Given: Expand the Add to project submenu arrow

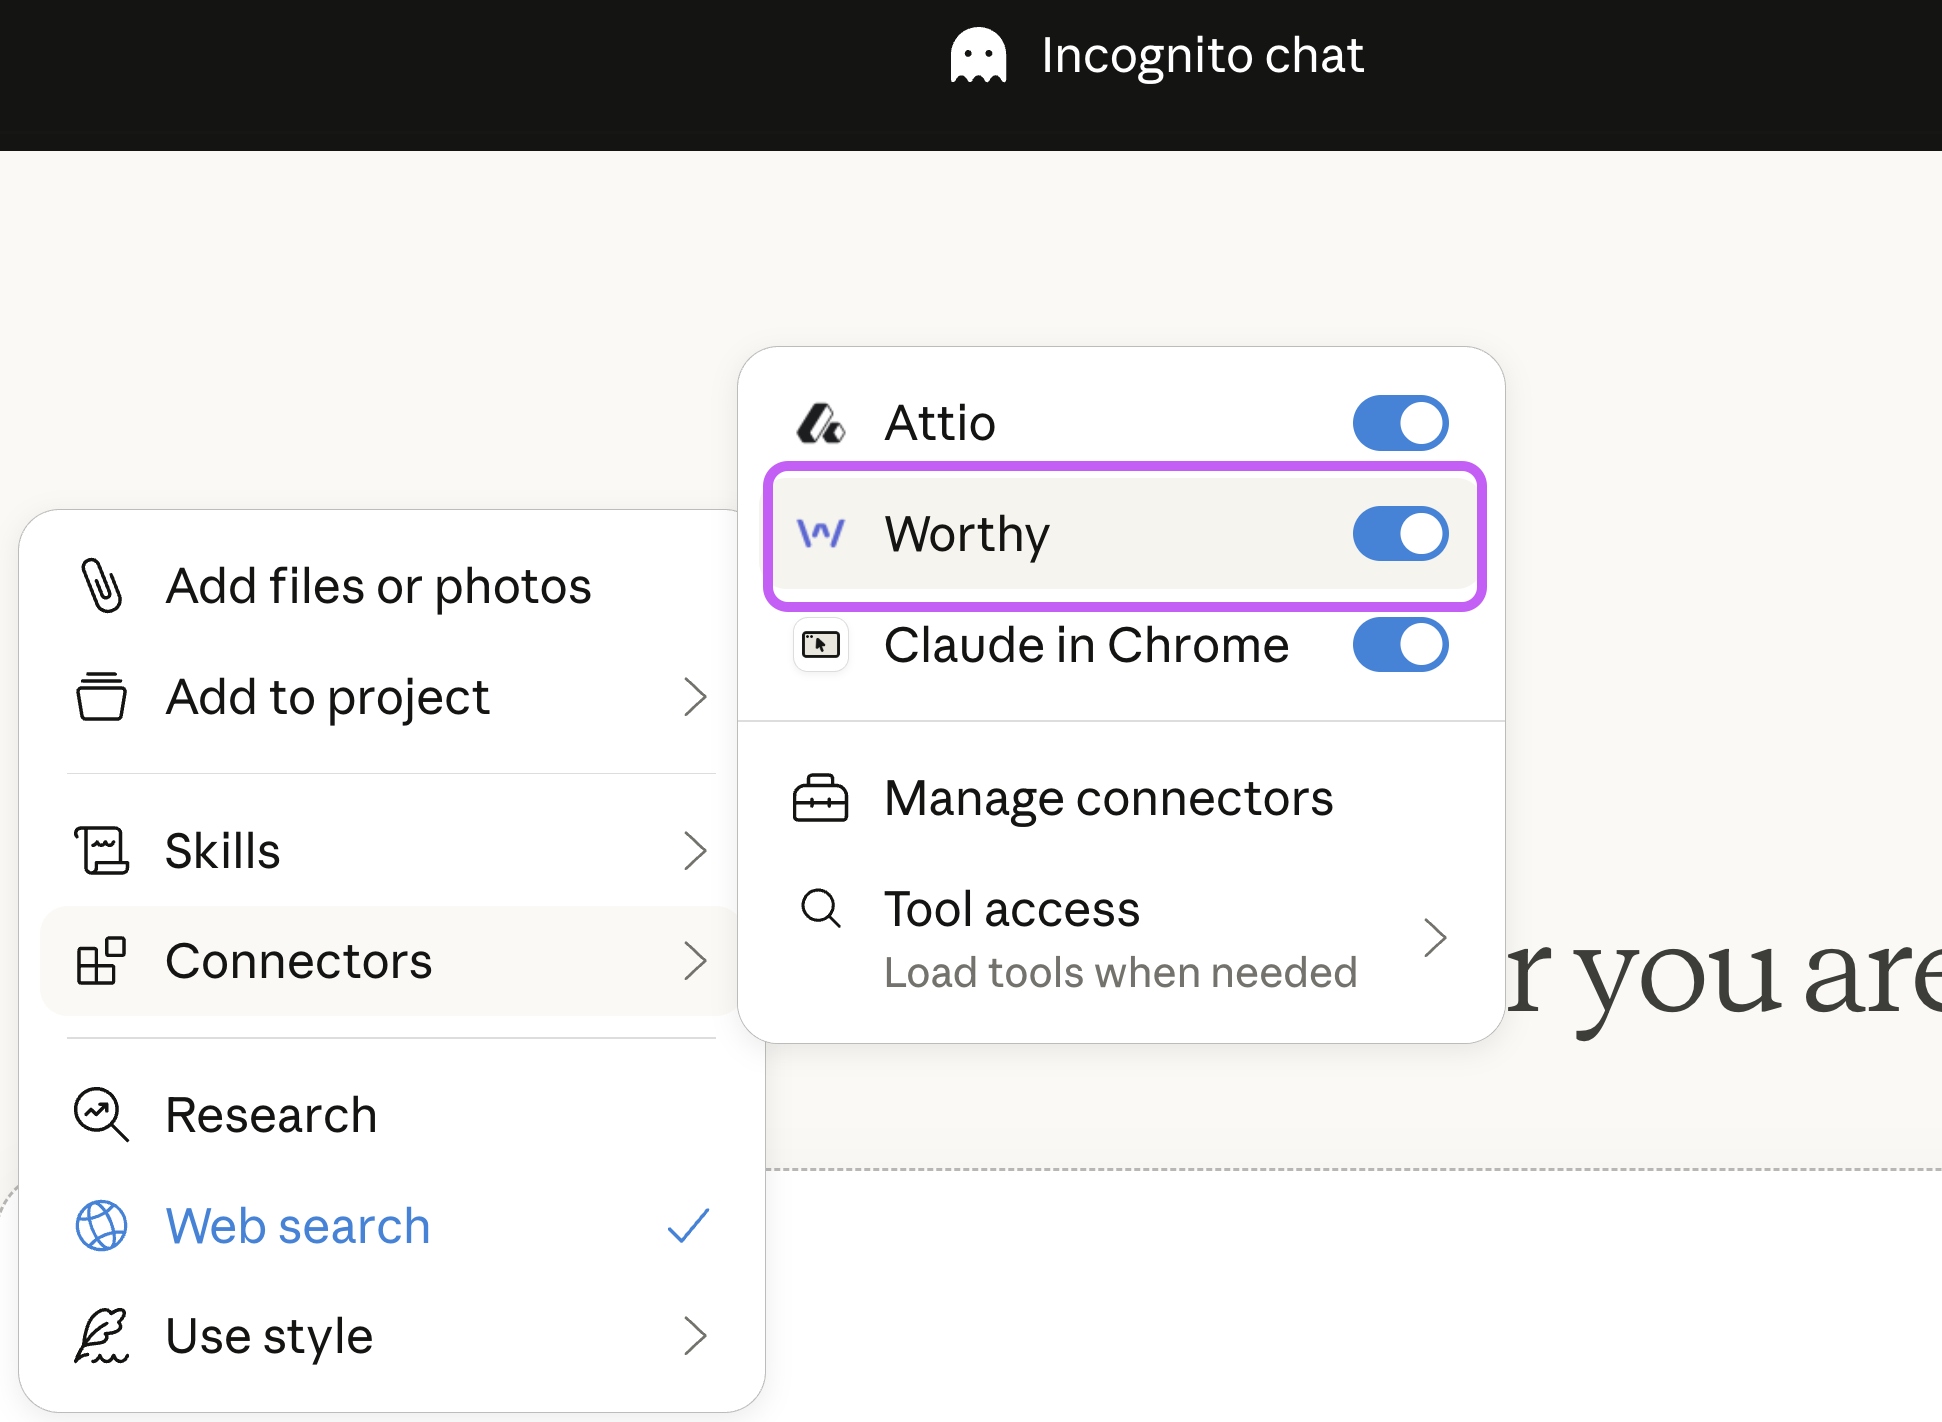Looking at the screenshot, I should coord(696,697).
